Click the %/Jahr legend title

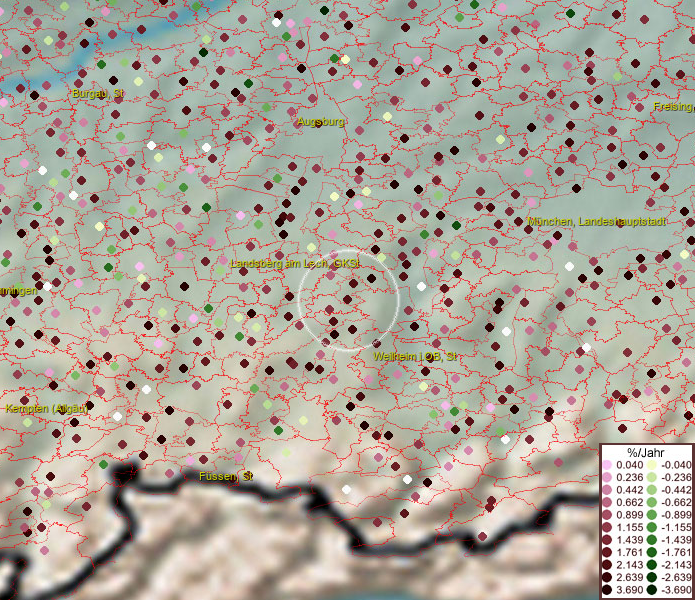[x=646, y=452]
